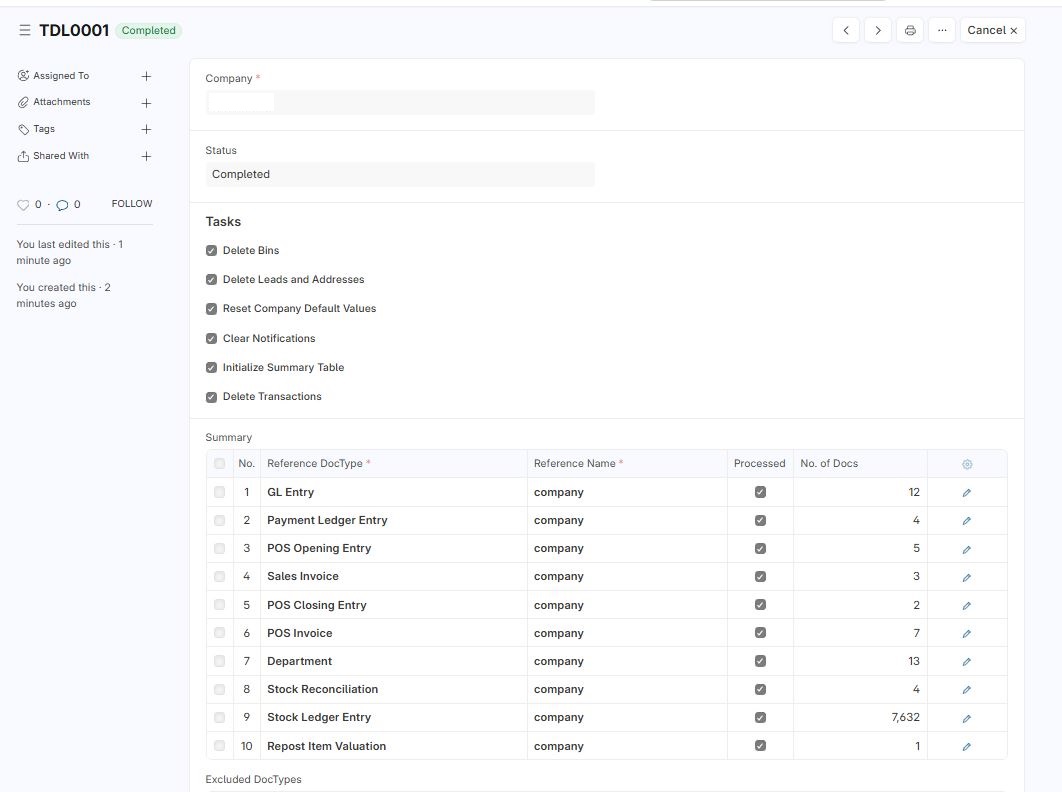Click the print icon

[910, 30]
